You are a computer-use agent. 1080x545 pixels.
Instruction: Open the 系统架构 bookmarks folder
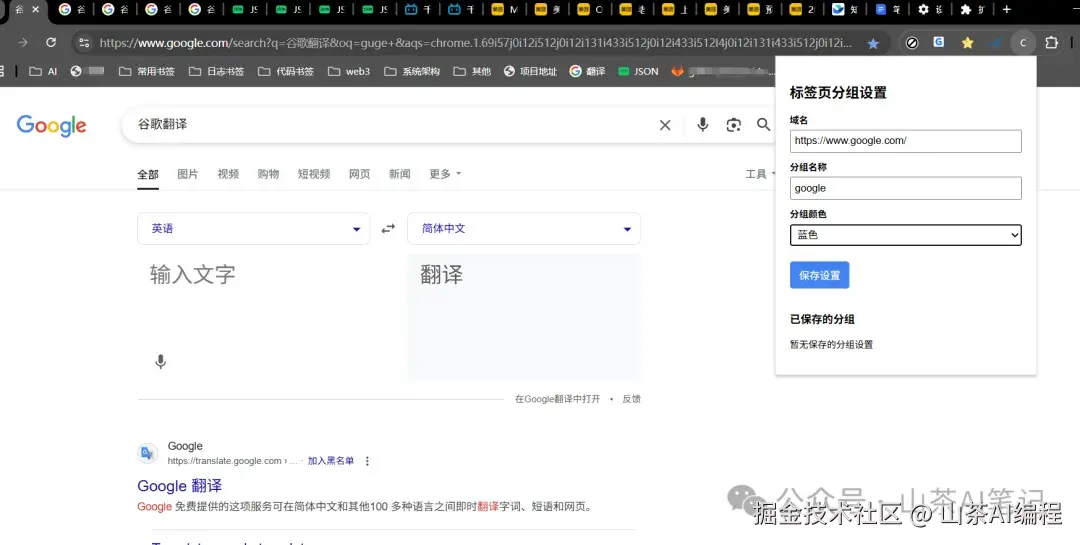pyautogui.click(x=412, y=71)
